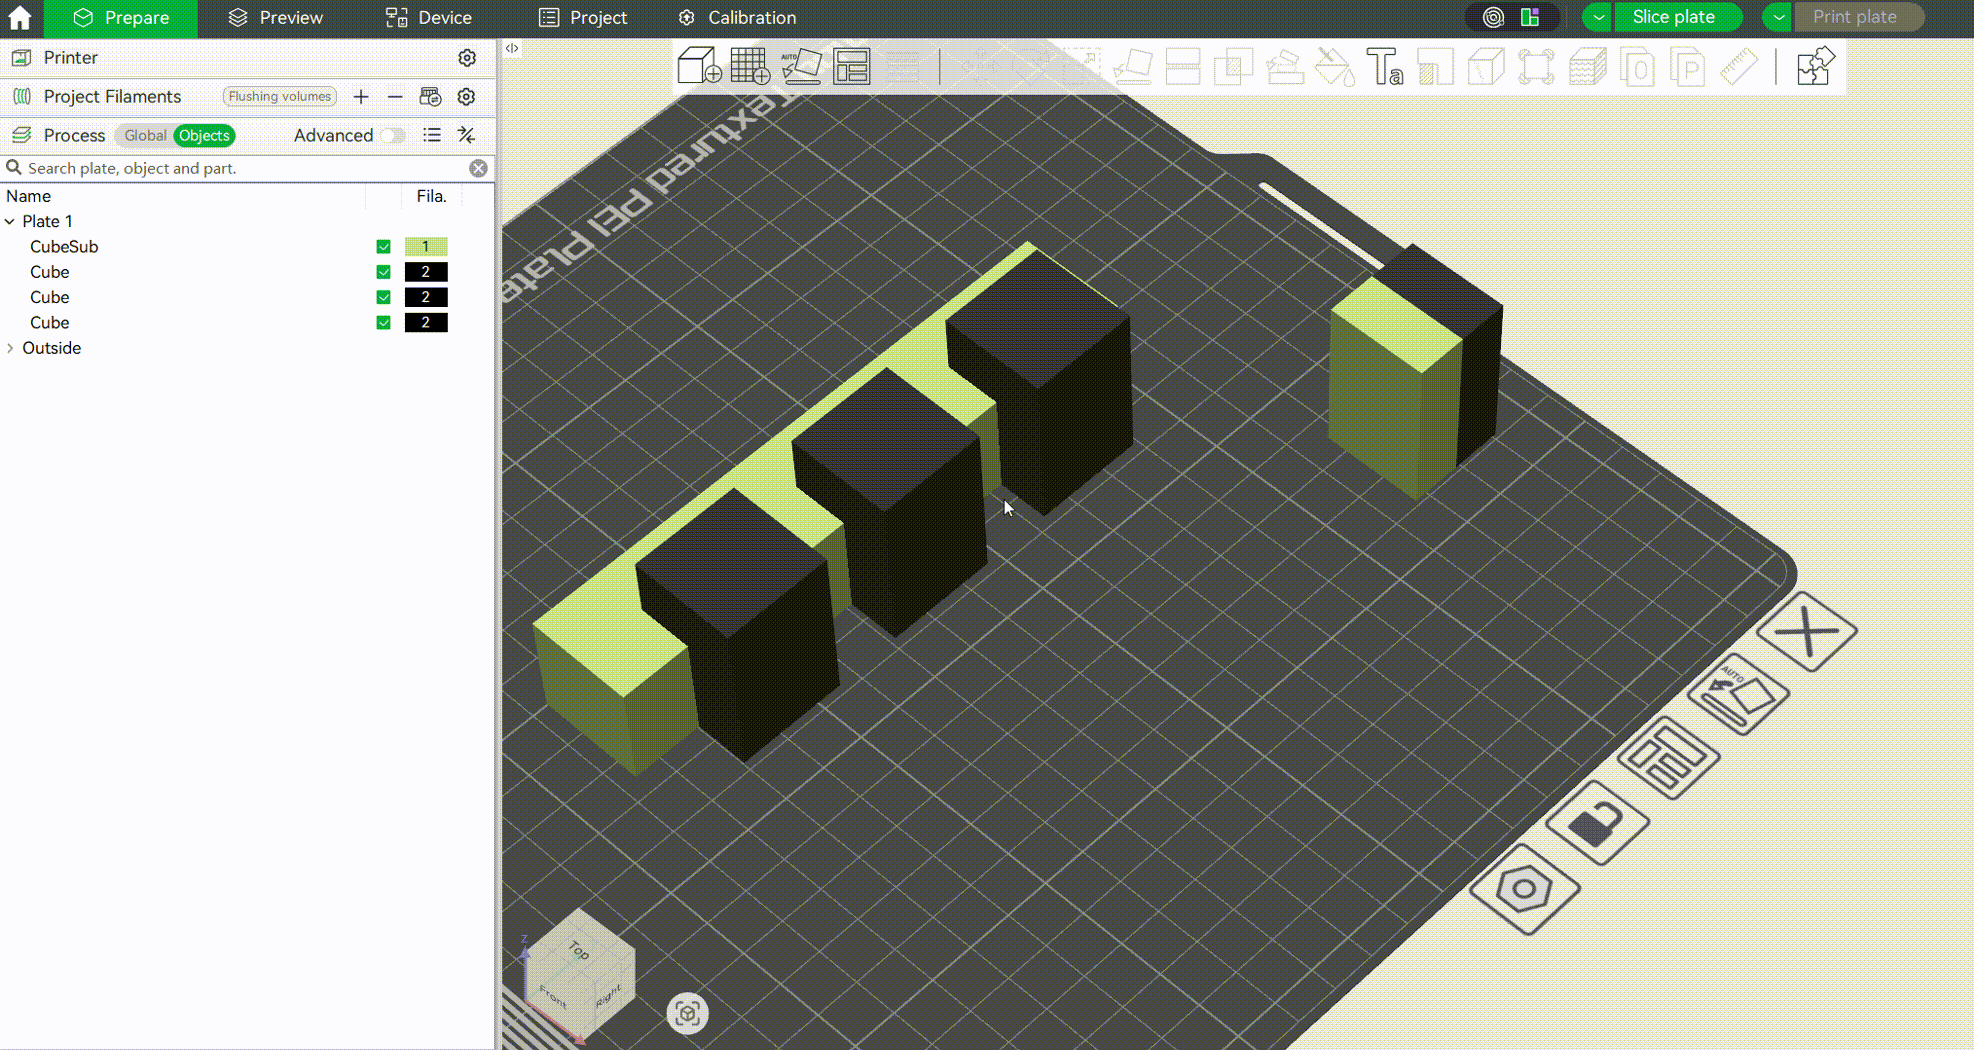The width and height of the screenshot is (1974, 1050).
Task: Click the green layout icon beside Slice plate
Action: (1530, 17)
